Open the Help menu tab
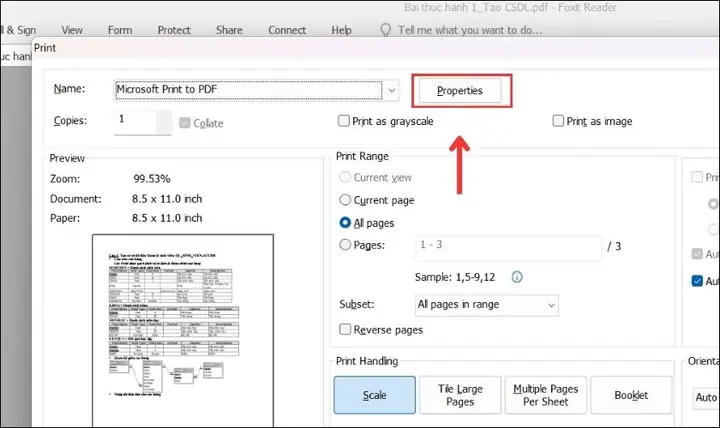720x428 pixels. (342, 30)
